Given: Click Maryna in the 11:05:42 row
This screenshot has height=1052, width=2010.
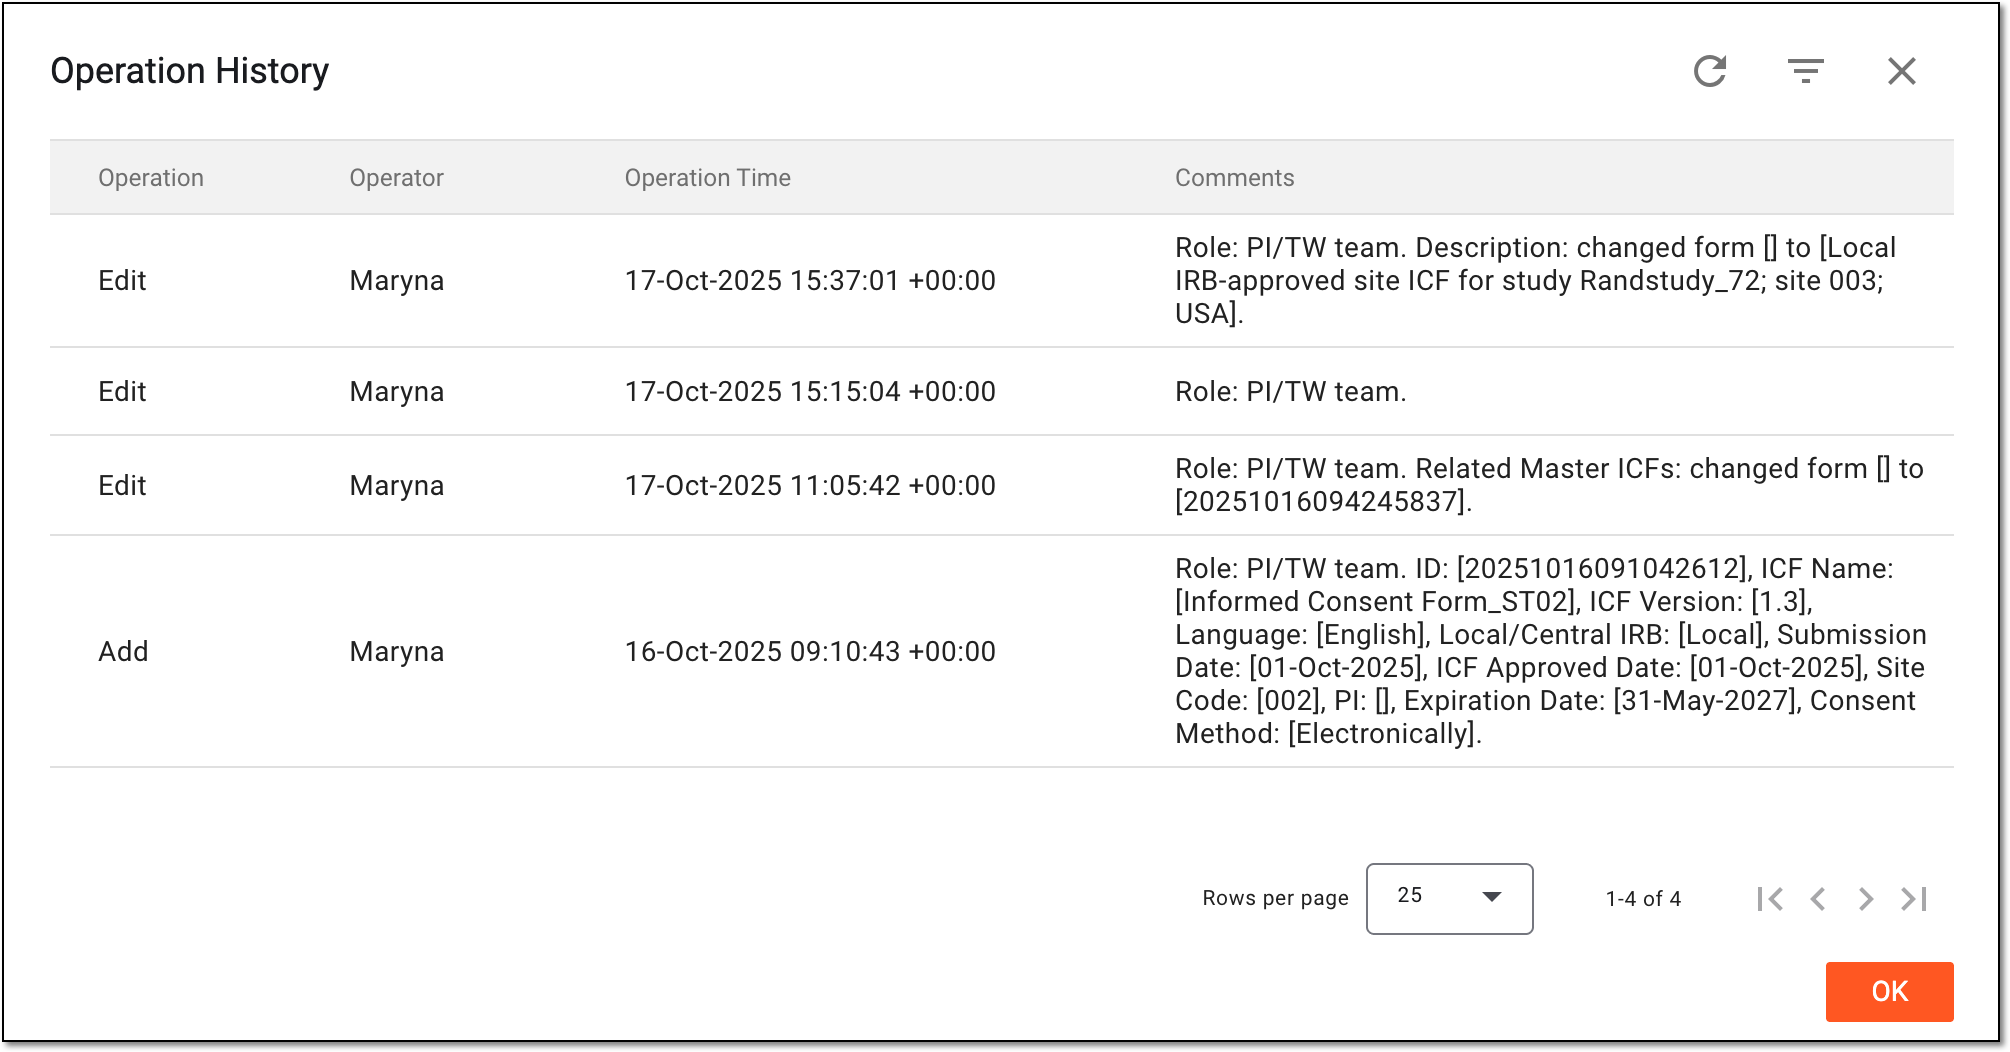Looking at the screenshot, I should pos(397,486).
